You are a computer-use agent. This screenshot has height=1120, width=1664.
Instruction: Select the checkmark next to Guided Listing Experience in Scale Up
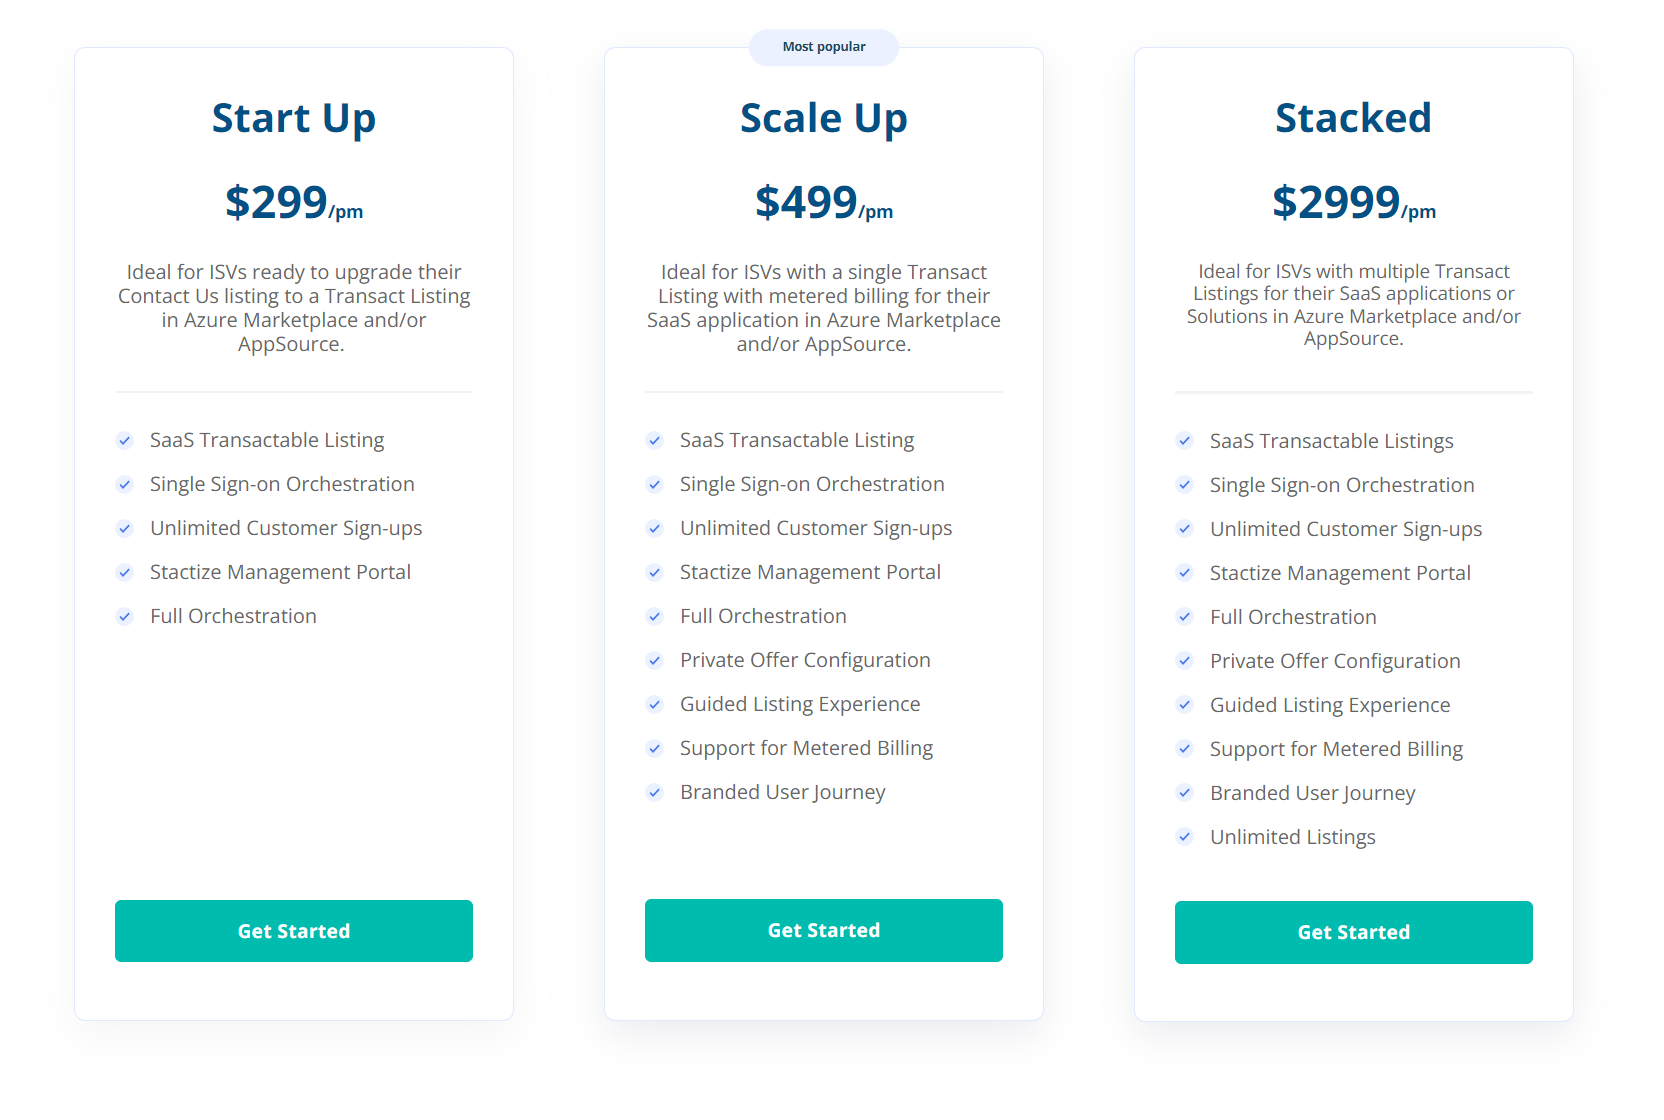tap(655, 704)
